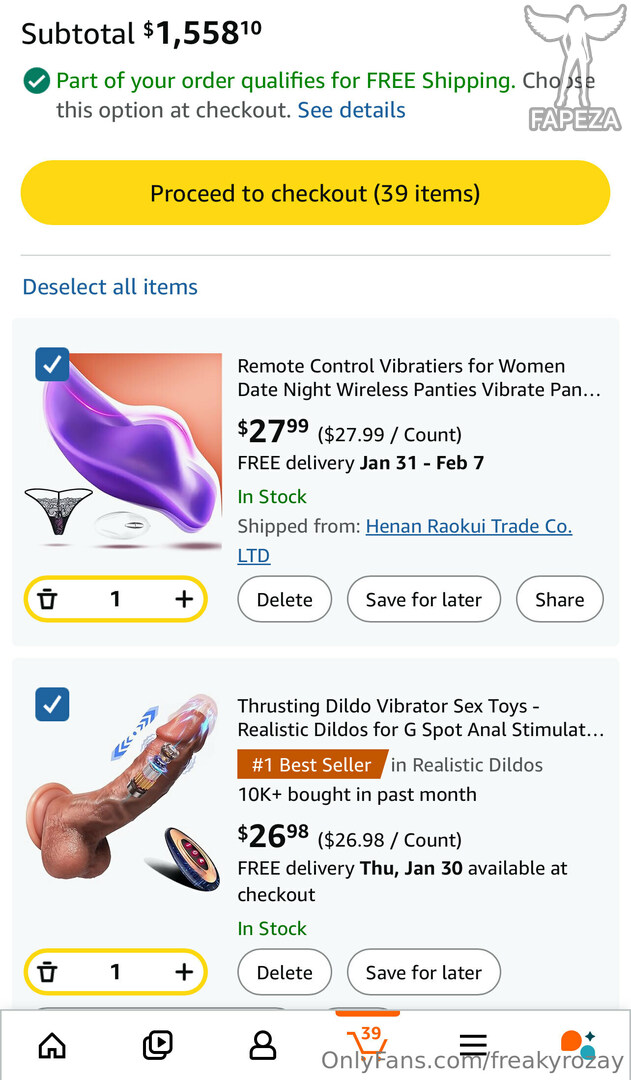Open the AI assistant icon in bottom bar
This screenshot has height=1080, width=631.
pos(577,1044)
